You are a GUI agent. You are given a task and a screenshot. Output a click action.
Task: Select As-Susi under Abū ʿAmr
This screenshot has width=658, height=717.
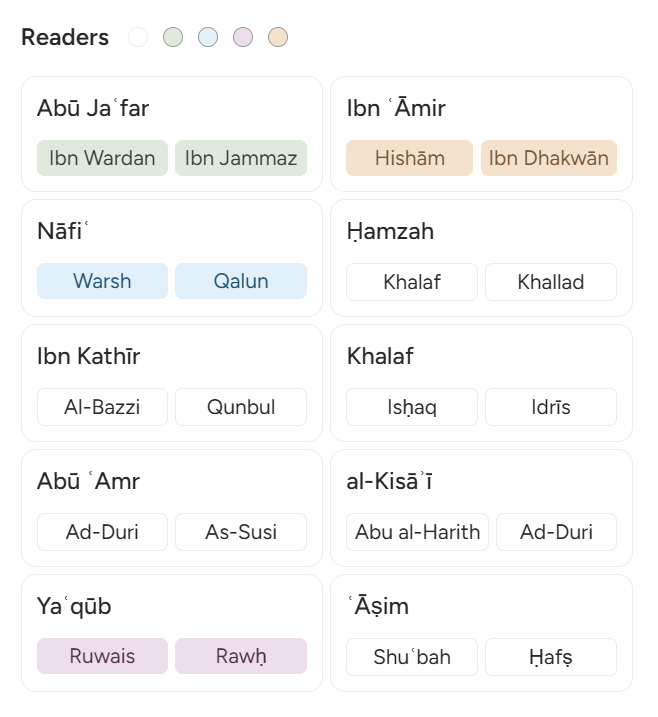241,532
